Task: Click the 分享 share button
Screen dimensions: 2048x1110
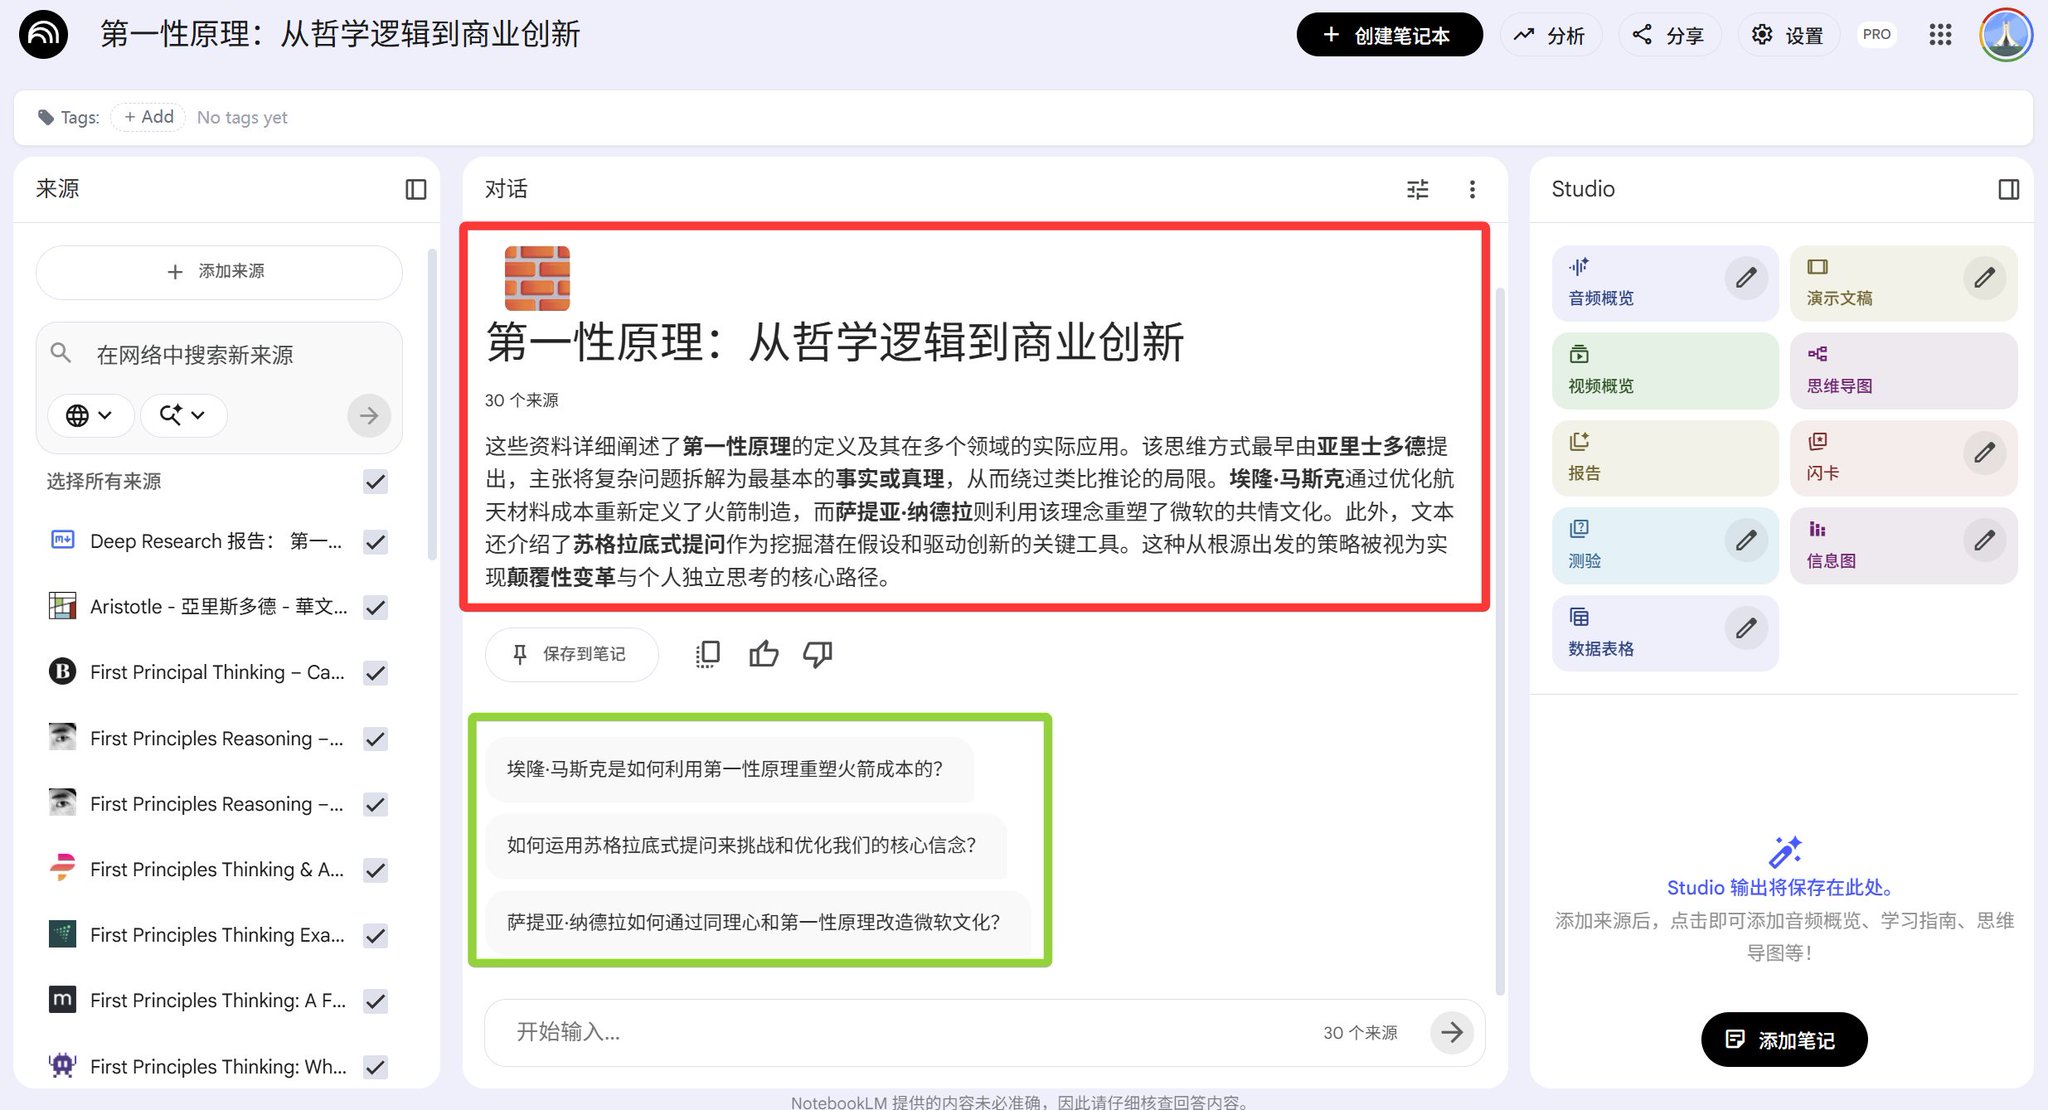Action: 1669,35
